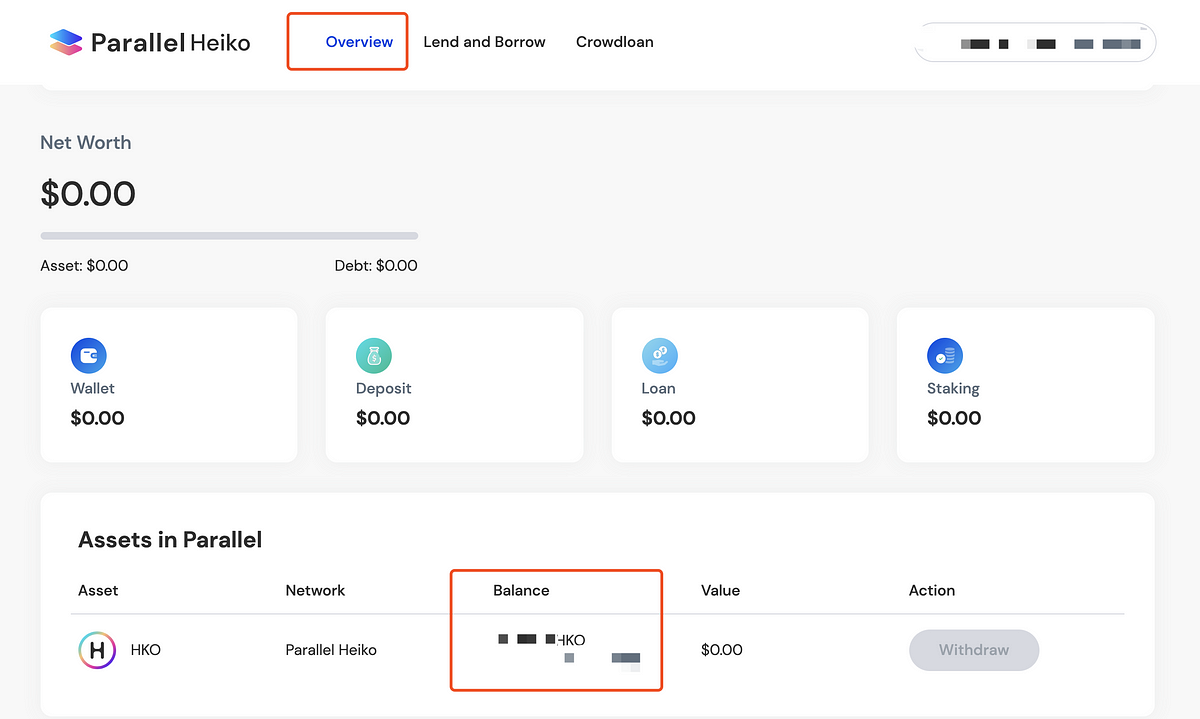Select the Net Worth $0.00 amount
Image resolution: width=1200 pixels, height=719 pixels.
pos(88,193)
